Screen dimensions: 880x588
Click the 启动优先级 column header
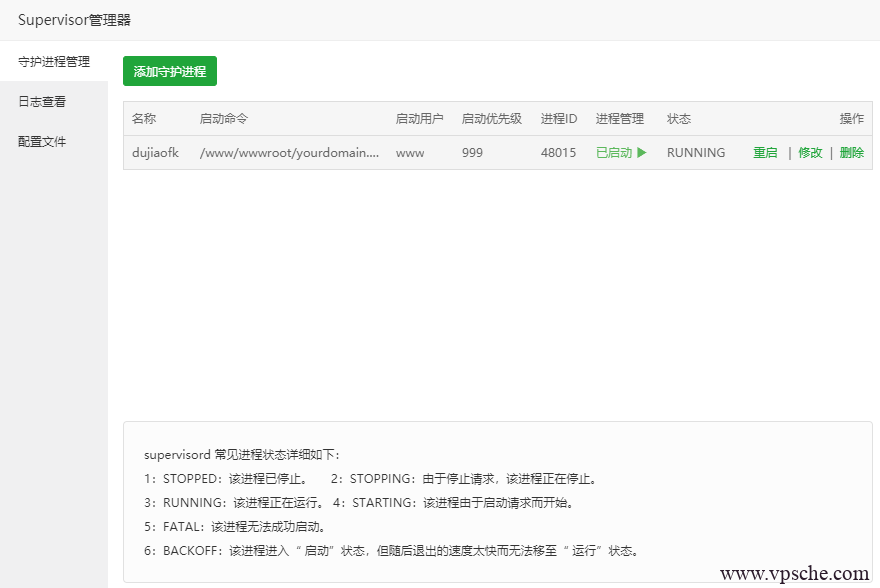492,118
